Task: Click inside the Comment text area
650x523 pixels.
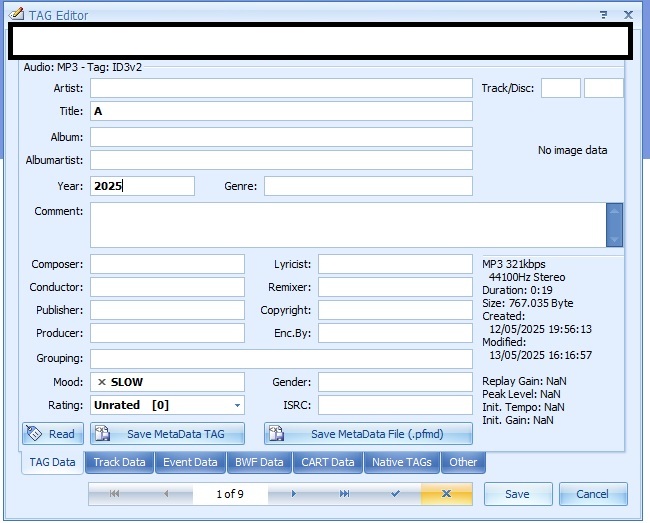Action: point(348,225)
